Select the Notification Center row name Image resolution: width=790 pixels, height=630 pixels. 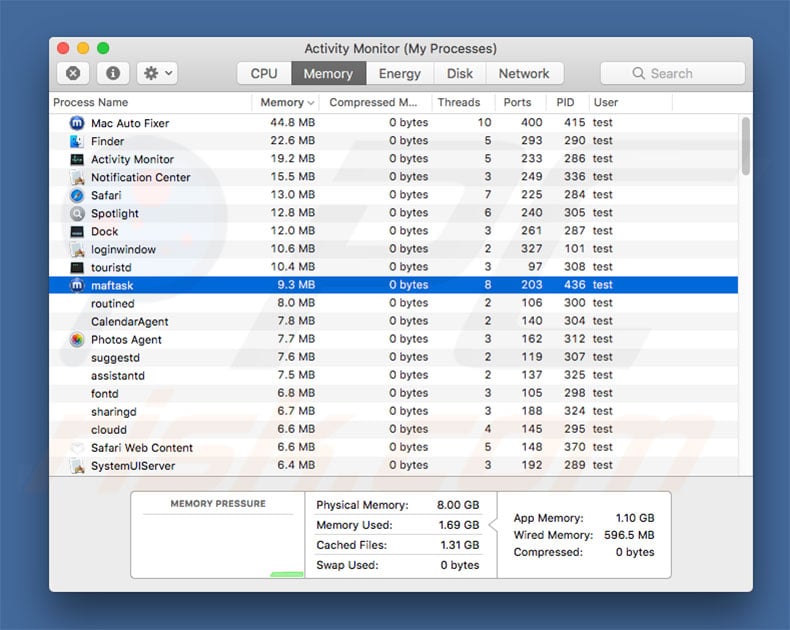[x=141, y=177]
